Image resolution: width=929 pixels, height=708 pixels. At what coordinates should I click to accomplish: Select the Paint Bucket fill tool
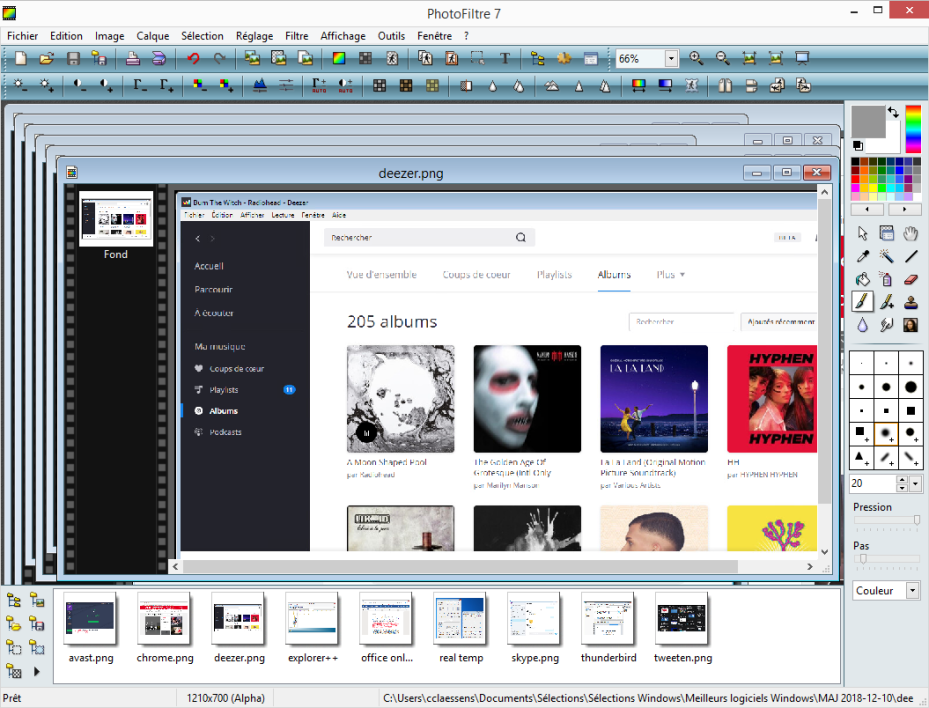coord(863,279)
